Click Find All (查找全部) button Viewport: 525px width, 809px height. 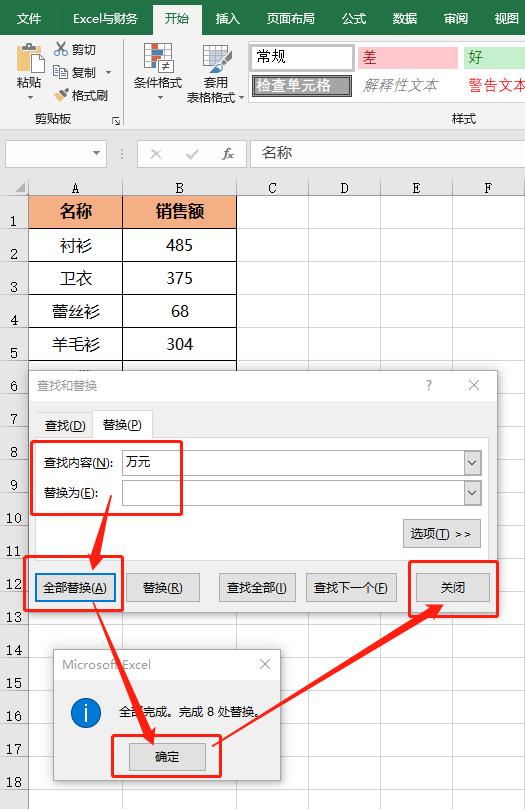click(x=257, y=588)
